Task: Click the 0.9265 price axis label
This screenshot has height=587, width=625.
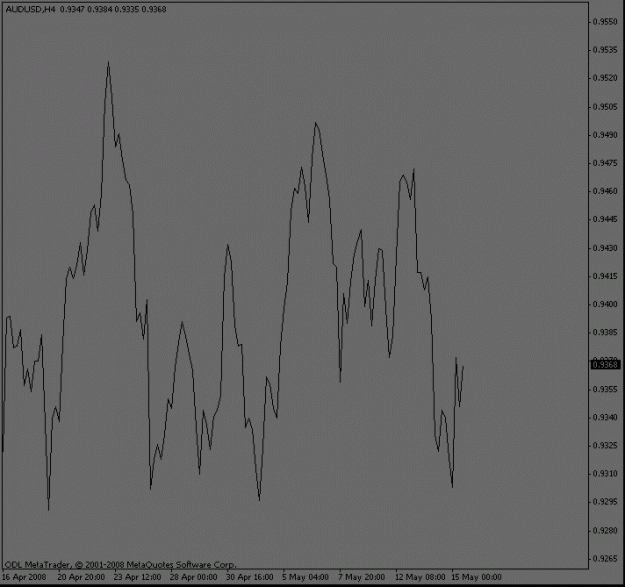Action: point(605,559)
